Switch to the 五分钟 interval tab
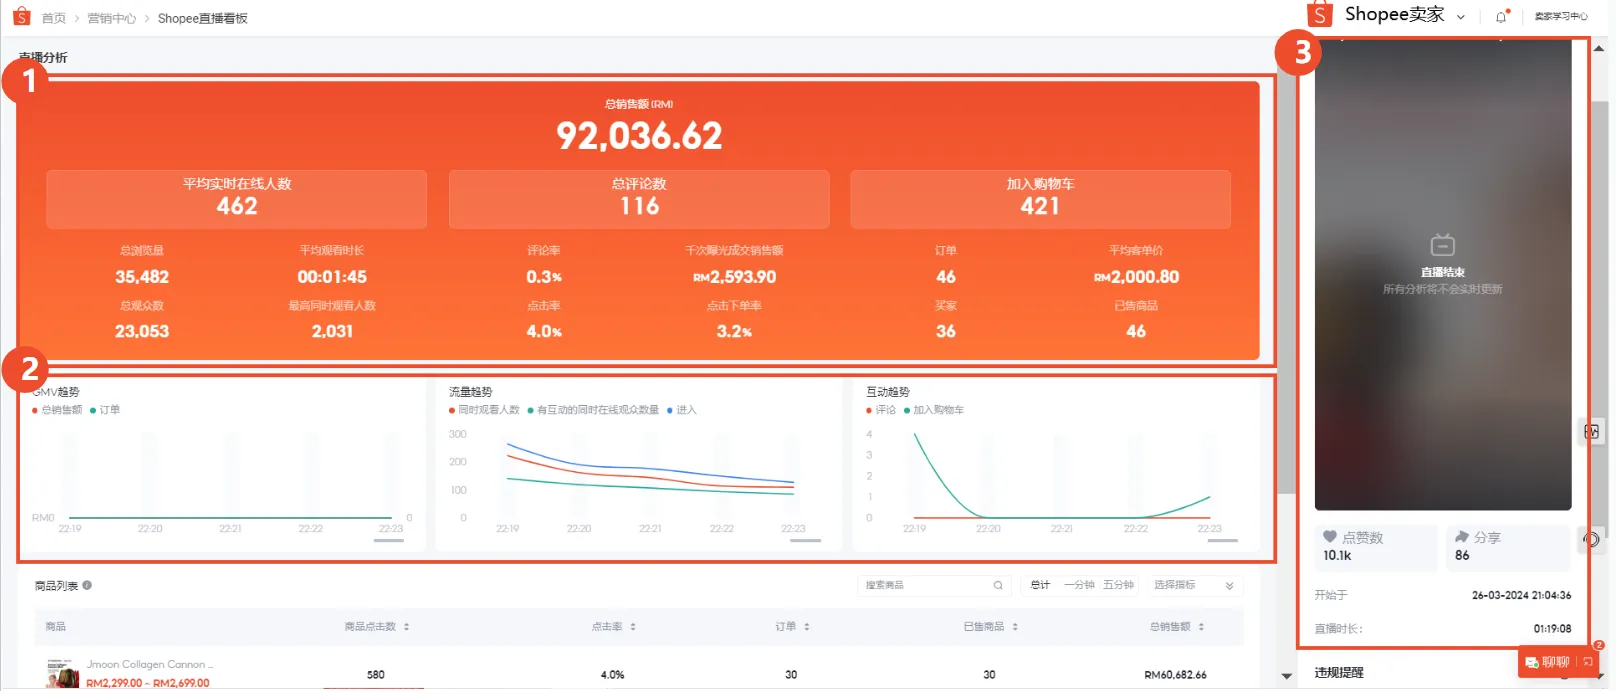Image resolution: width=1616 pixels, height=691 pixels. (x=1118, y=585)
